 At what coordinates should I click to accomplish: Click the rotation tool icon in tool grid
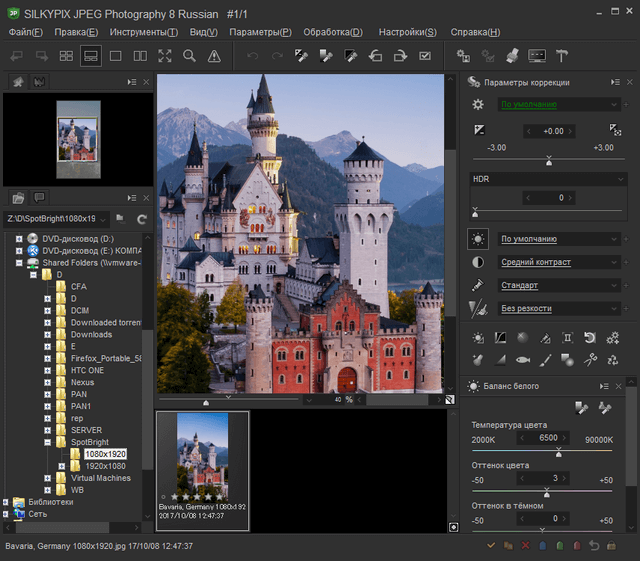[x=590, y=338]
